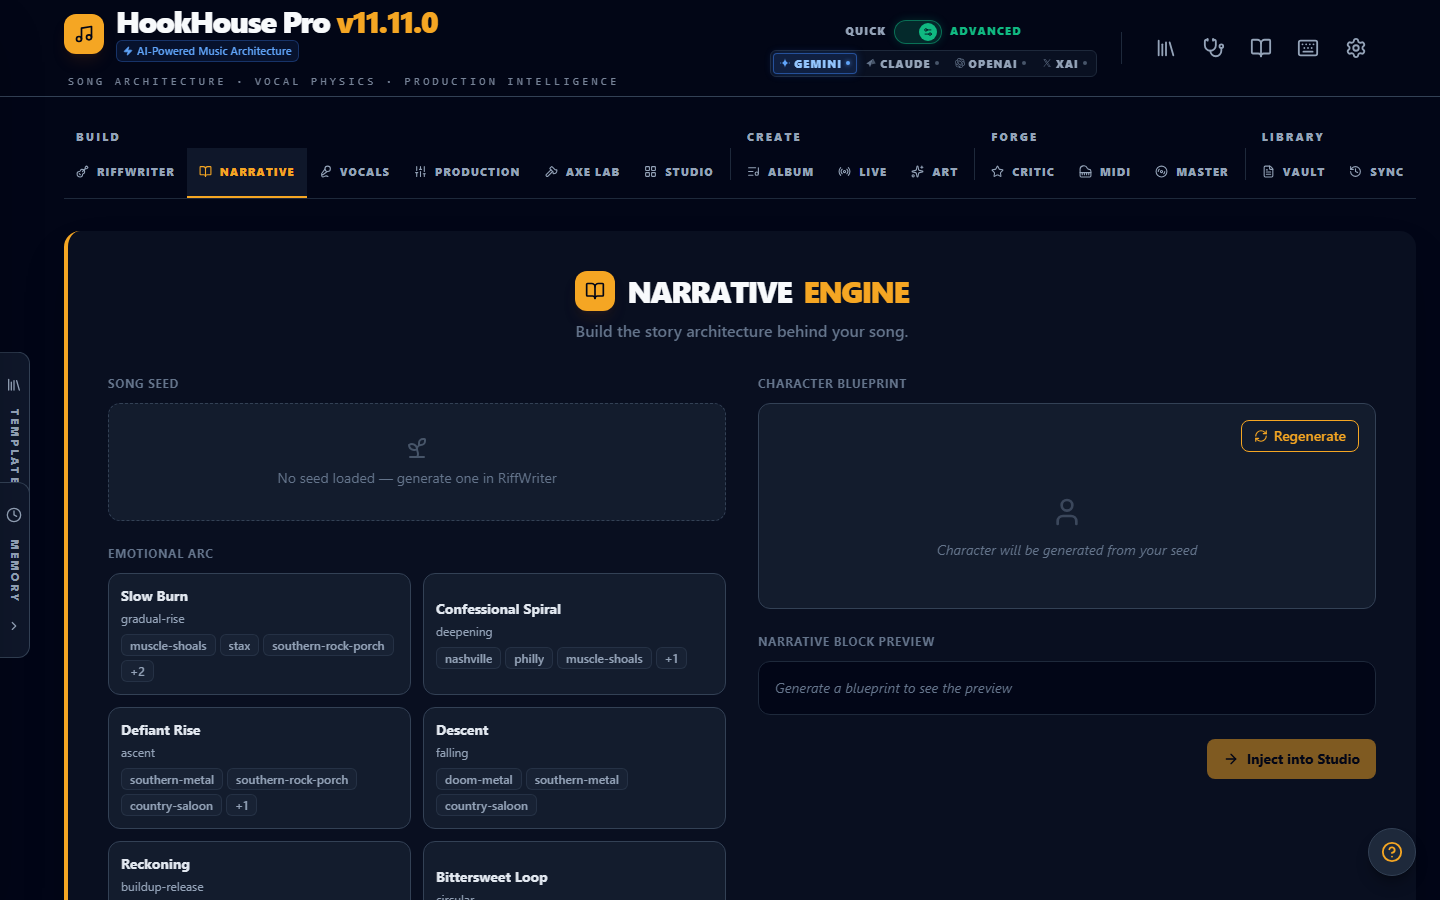
Task: Open the Axe Lab tool
Action: 582,171
